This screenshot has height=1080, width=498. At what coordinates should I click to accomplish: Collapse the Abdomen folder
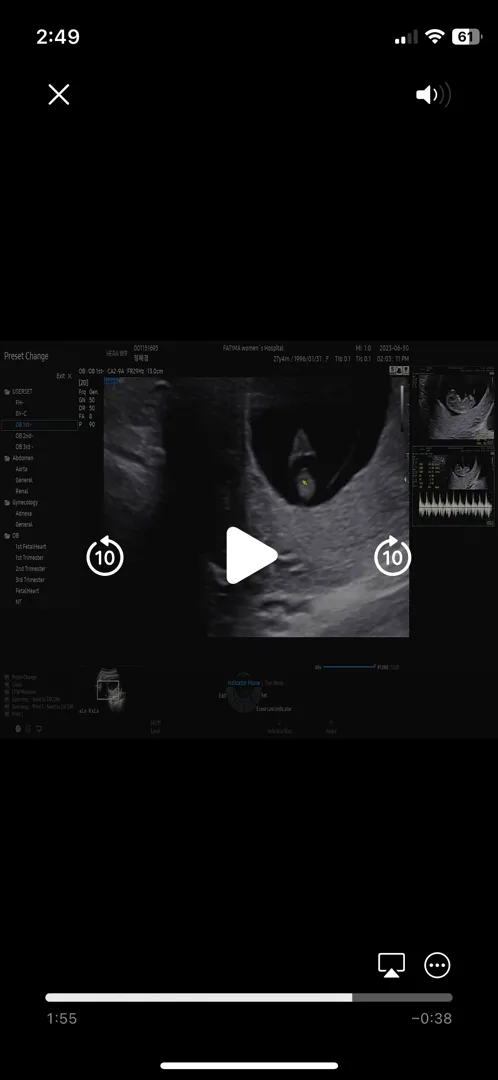19,458
